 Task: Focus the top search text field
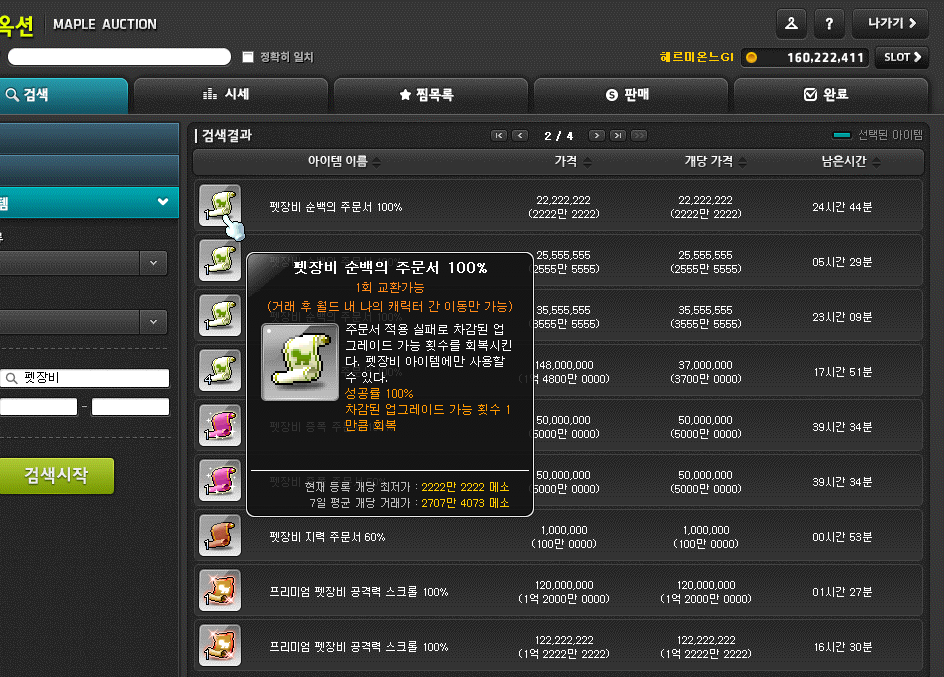tap(119, 57)
